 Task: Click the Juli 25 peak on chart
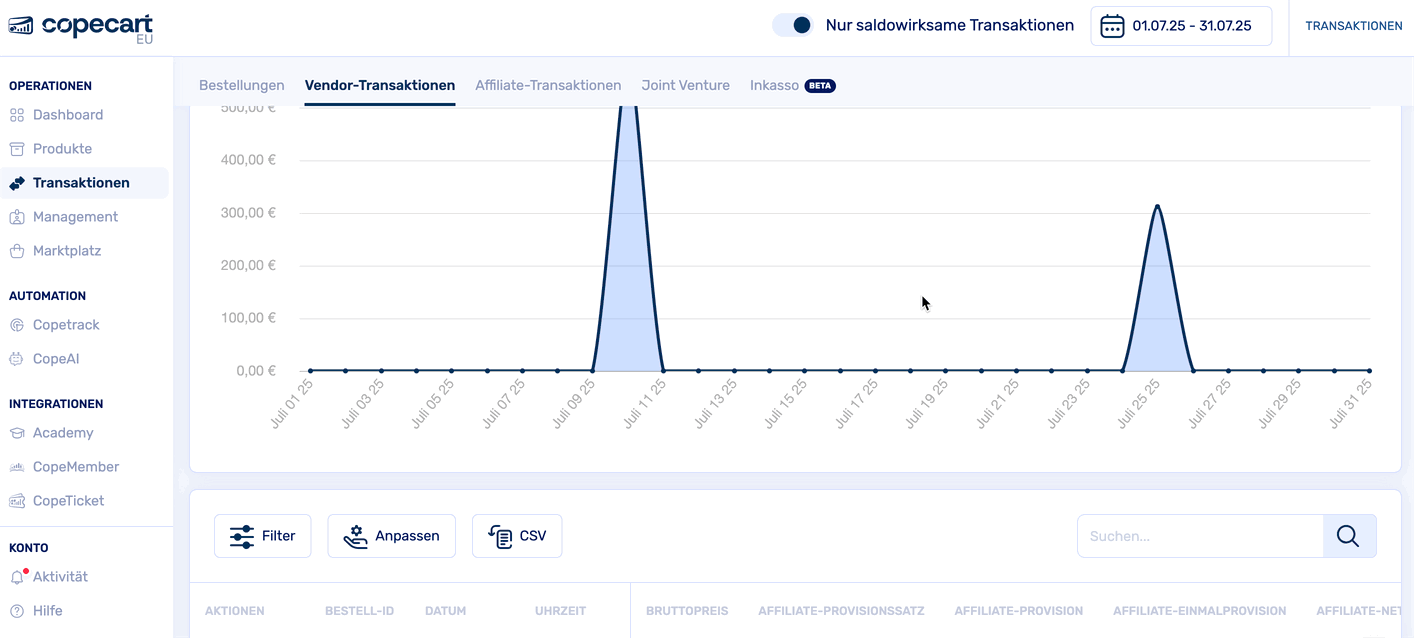pos(1157,207)
